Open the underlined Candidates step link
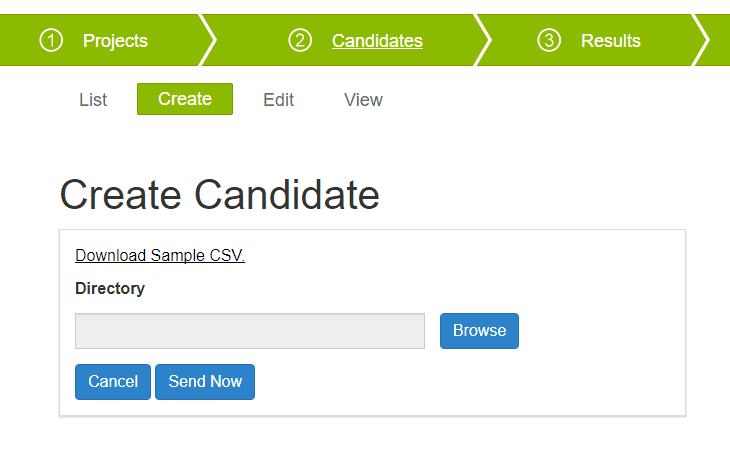The height and width of the screenshot is (450, 730). [x=377, y=41]
